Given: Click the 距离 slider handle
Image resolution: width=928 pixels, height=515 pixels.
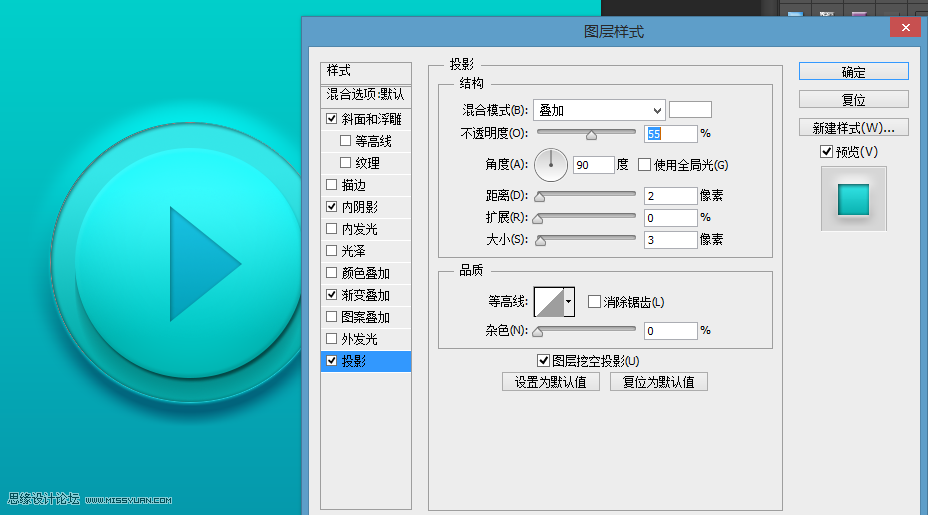Looking at the screenshot, I should tap(540, 197).
